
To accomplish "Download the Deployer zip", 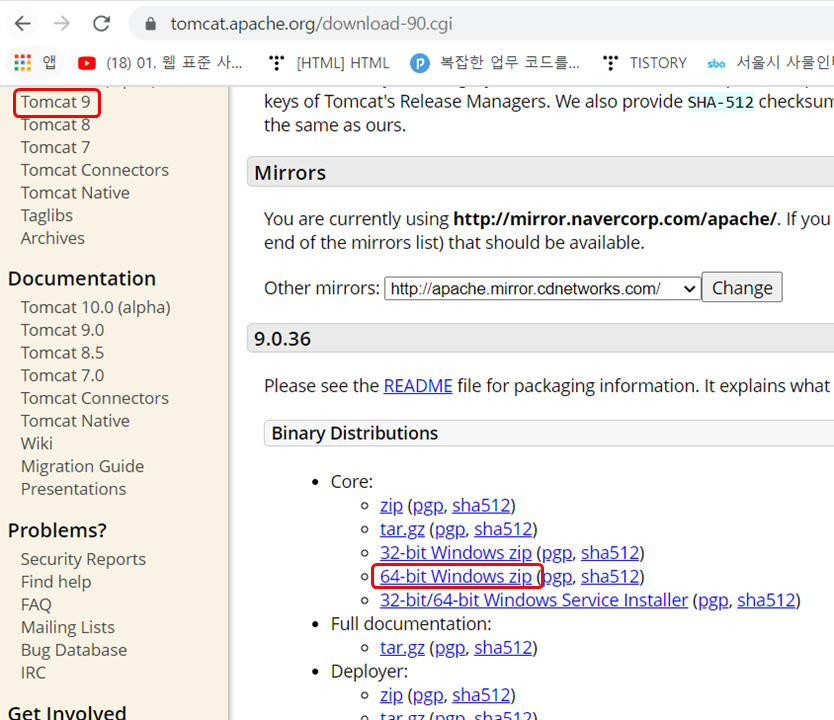I will 391,696.
